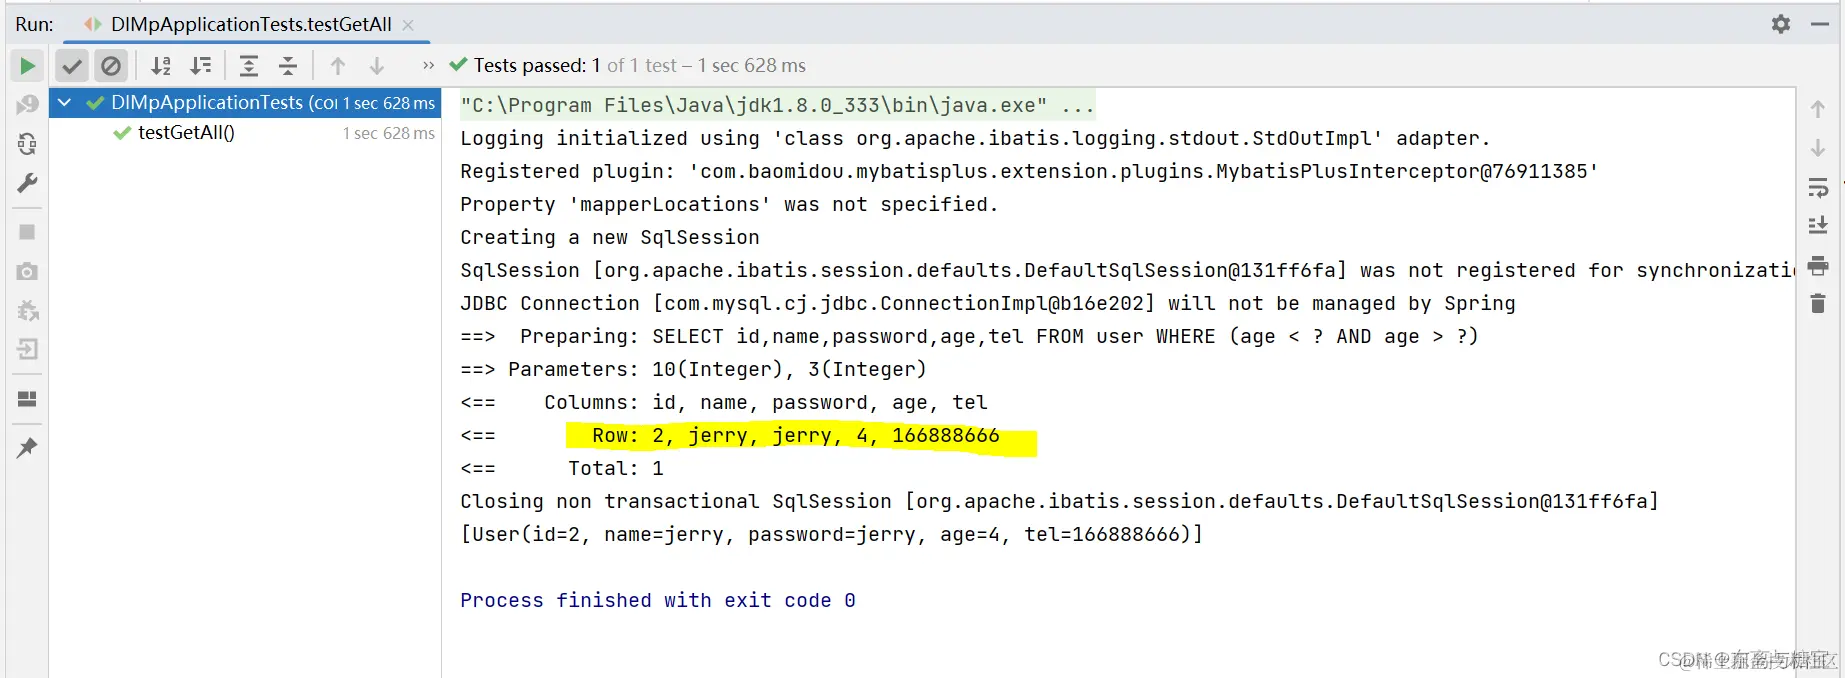Dump threads camera icon

coord(27,271)
